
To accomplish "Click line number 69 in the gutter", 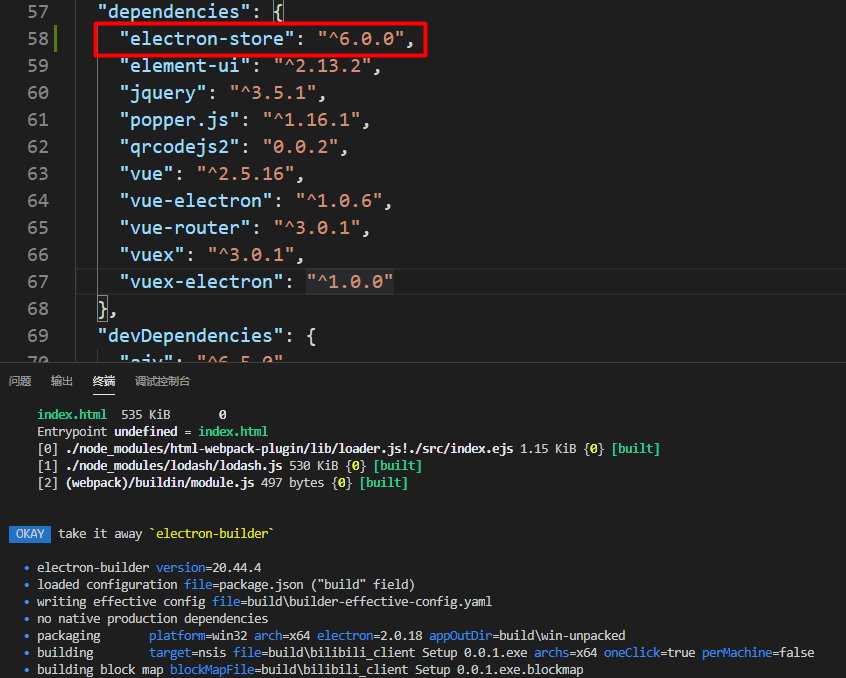I will coord(37,335).
